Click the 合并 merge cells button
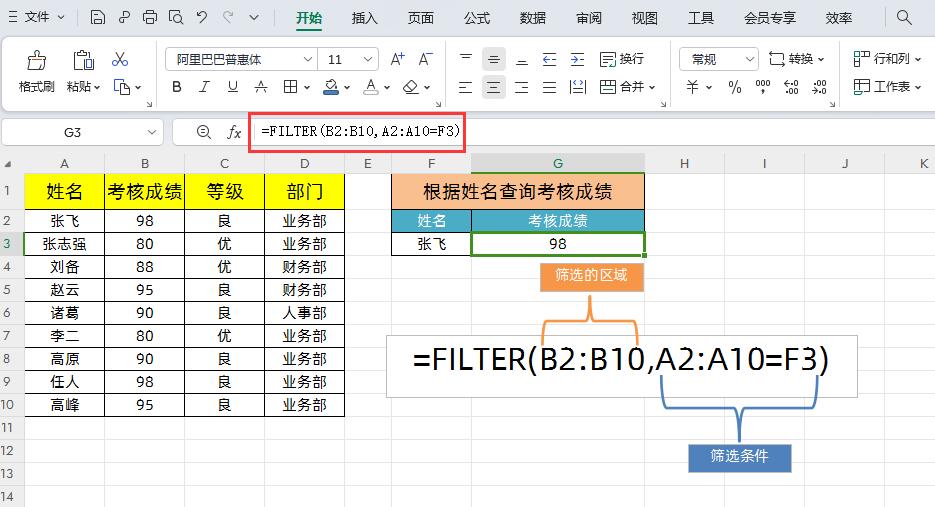This screenshot has width=935, height=507. click(x=627, y=87)
